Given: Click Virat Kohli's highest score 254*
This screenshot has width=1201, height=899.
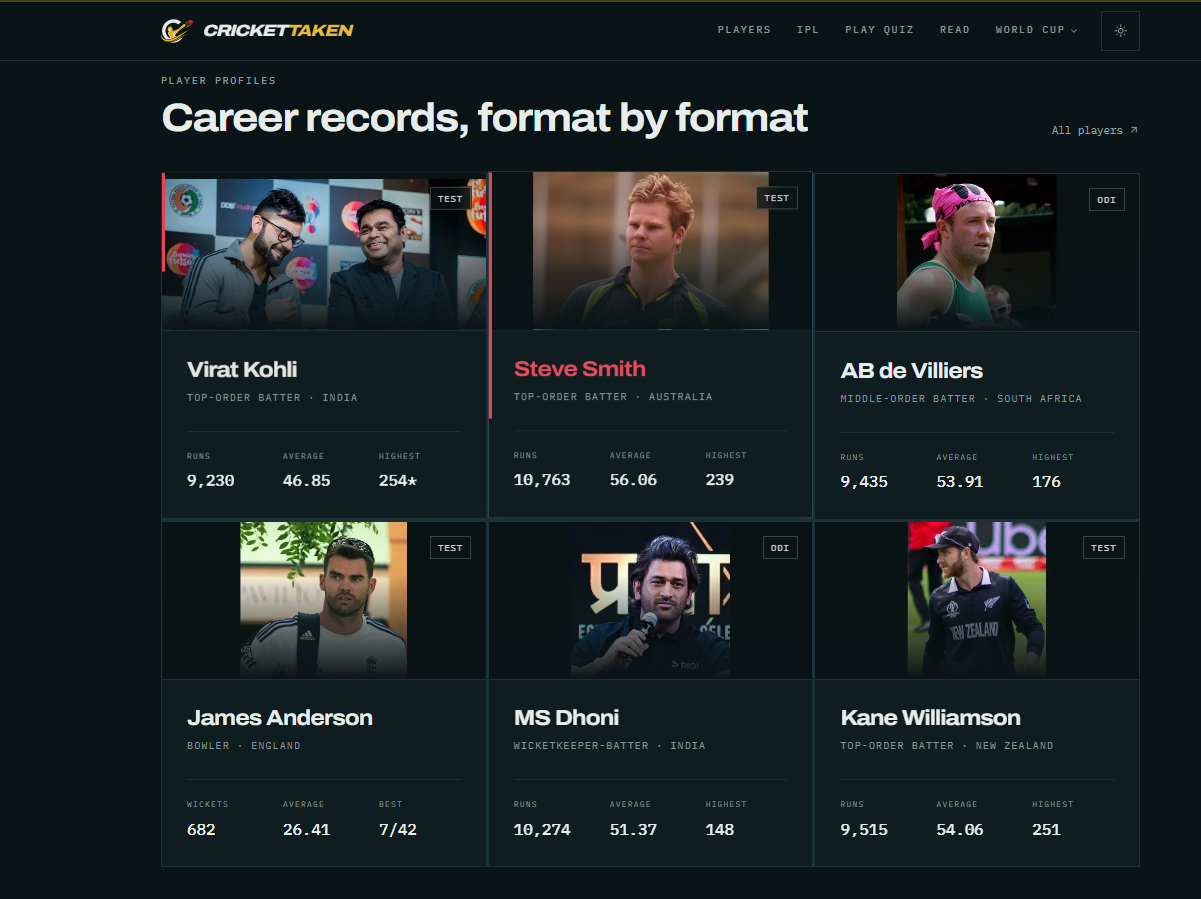Looking at the screenshot, I should 398,481.
